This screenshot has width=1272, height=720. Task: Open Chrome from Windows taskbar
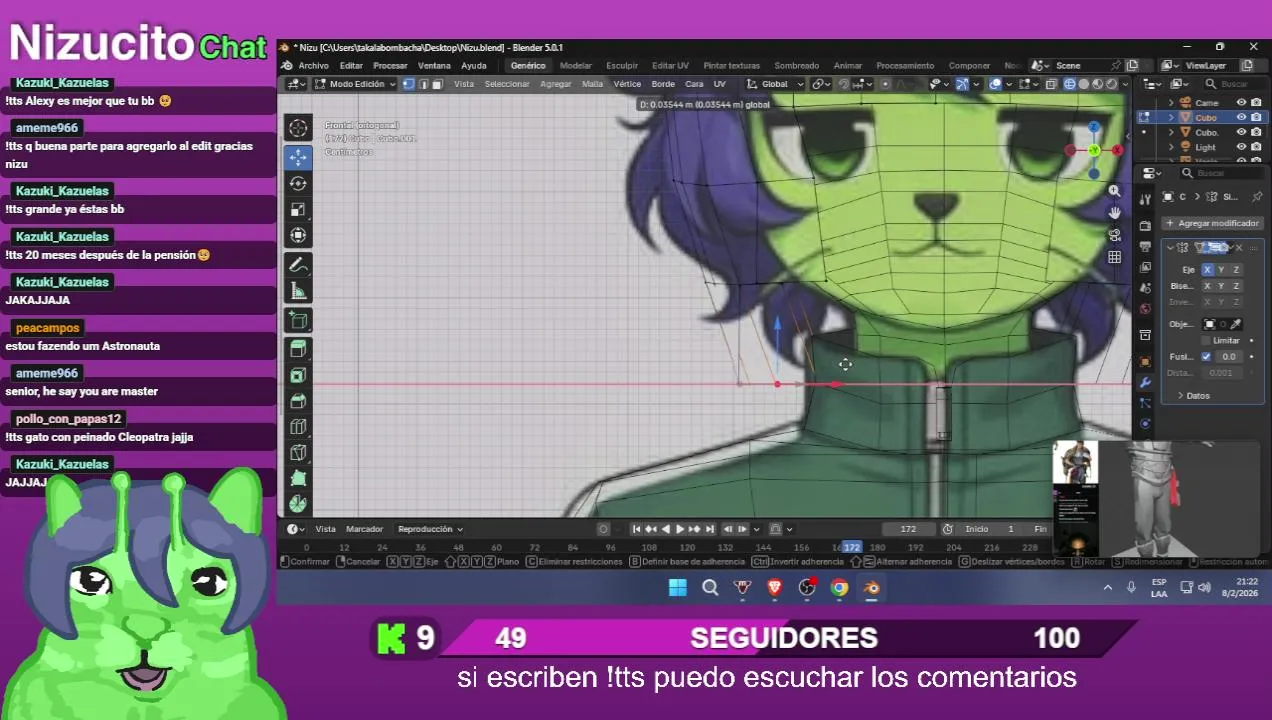click(839, 588)
